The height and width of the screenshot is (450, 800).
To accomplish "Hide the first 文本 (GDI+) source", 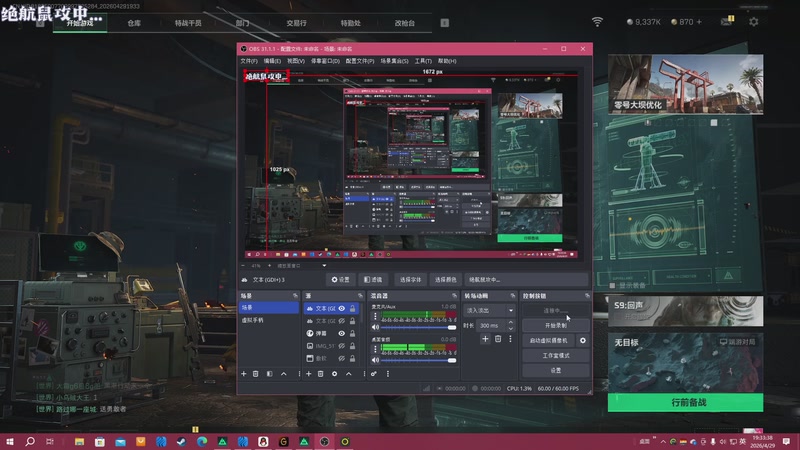I will coord(342,309).
